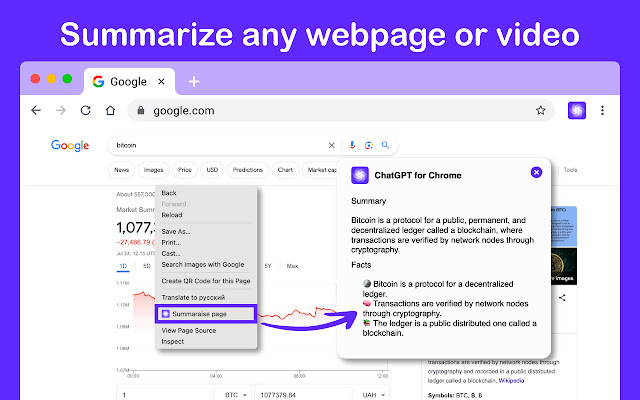Image resolution: width=640 pixels, height=400 pixels.
Task: Select the Predictions filter chip
Action: pos(247,170)
